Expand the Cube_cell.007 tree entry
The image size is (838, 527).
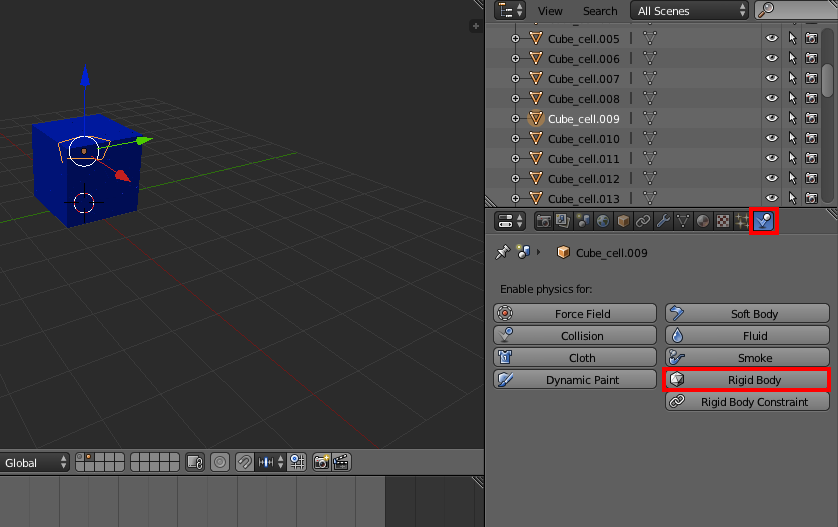click(515, 79)
